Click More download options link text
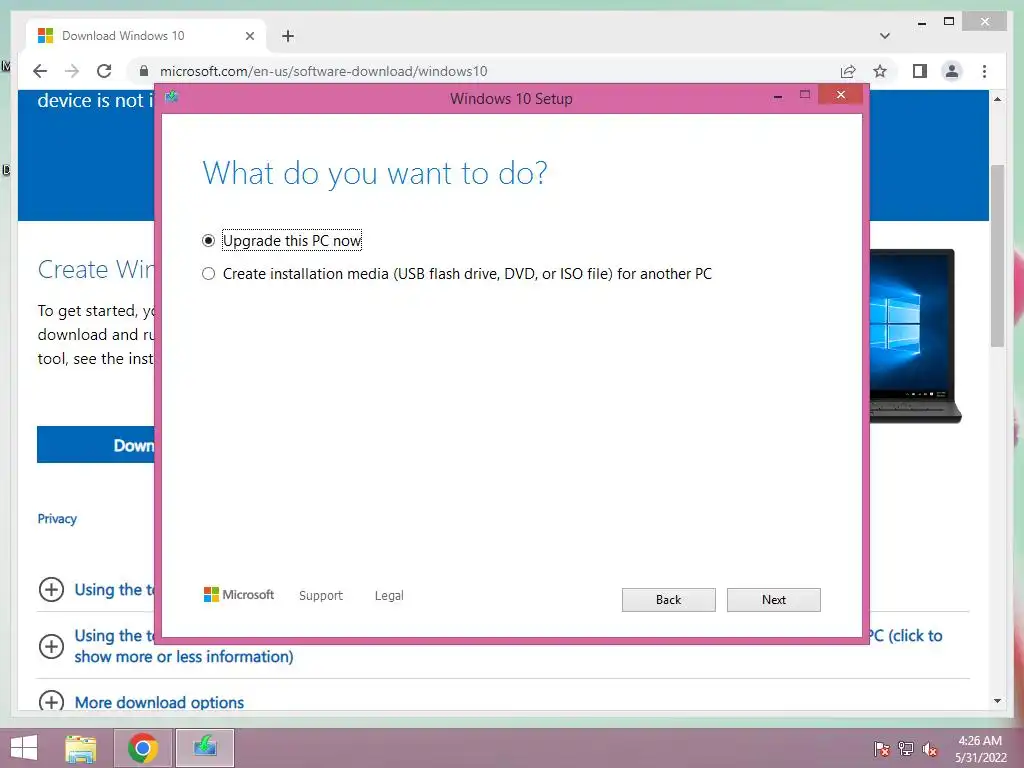The height and width of the screenshot is (768, 1024). (x=159, y=702)
